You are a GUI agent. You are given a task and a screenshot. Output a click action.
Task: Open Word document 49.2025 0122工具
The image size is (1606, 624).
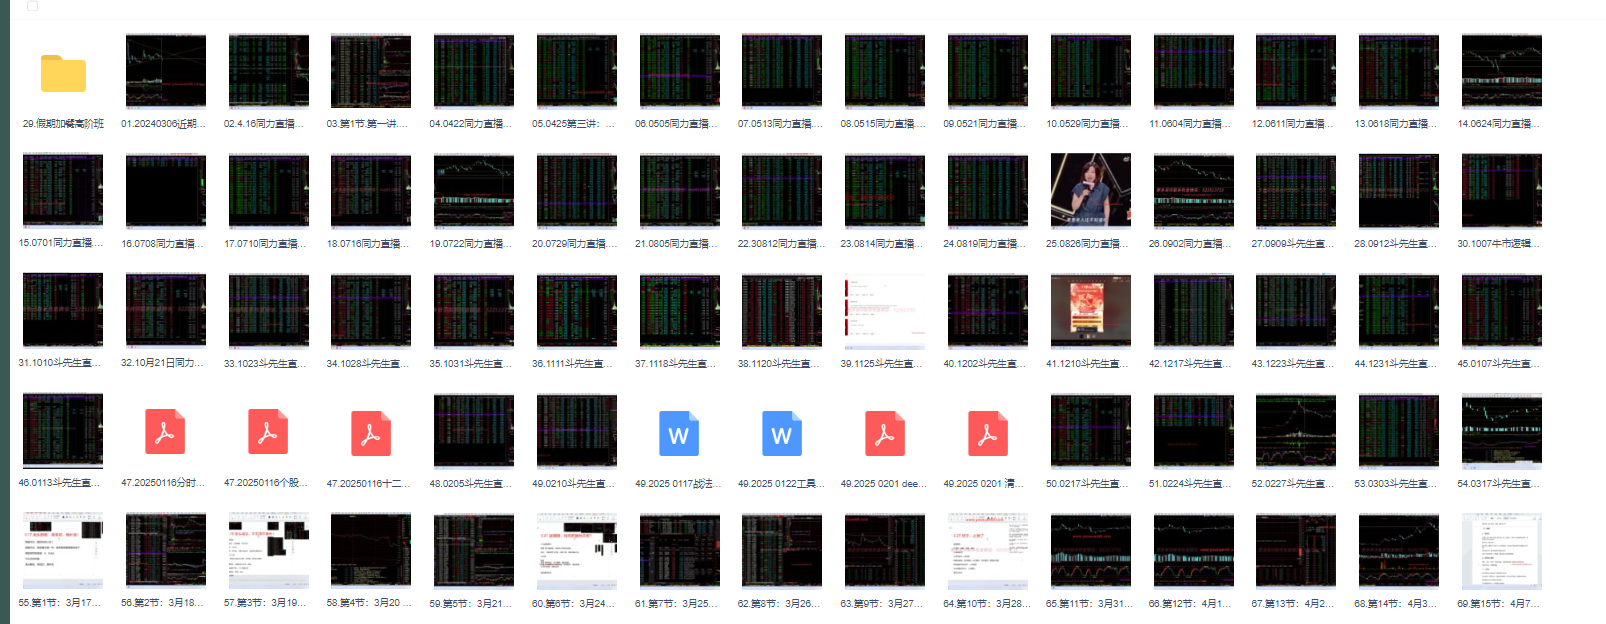[x=782, y=432]
